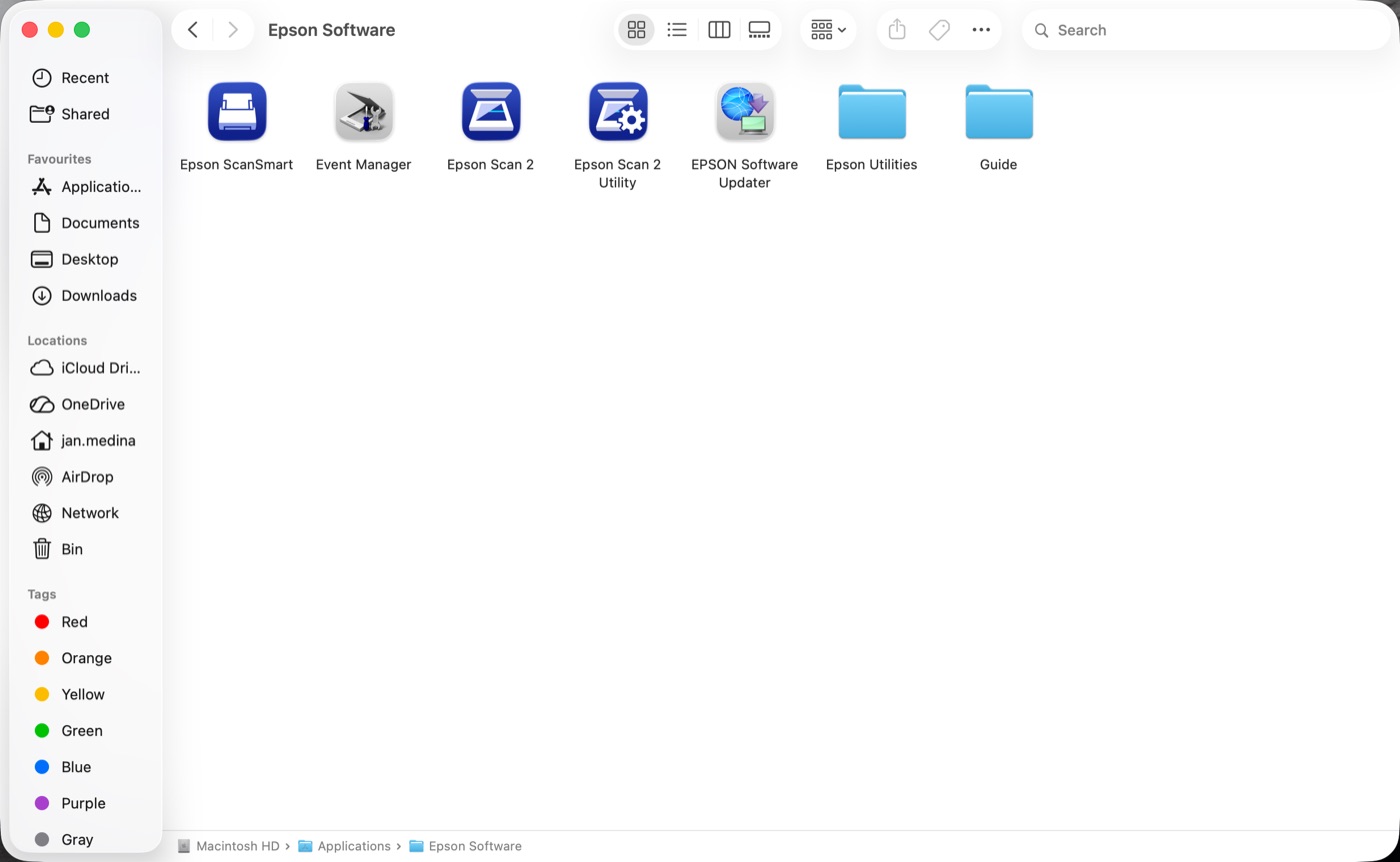Open Shared in the sidebar
1400x862 pixels.
tap(86, 114)
